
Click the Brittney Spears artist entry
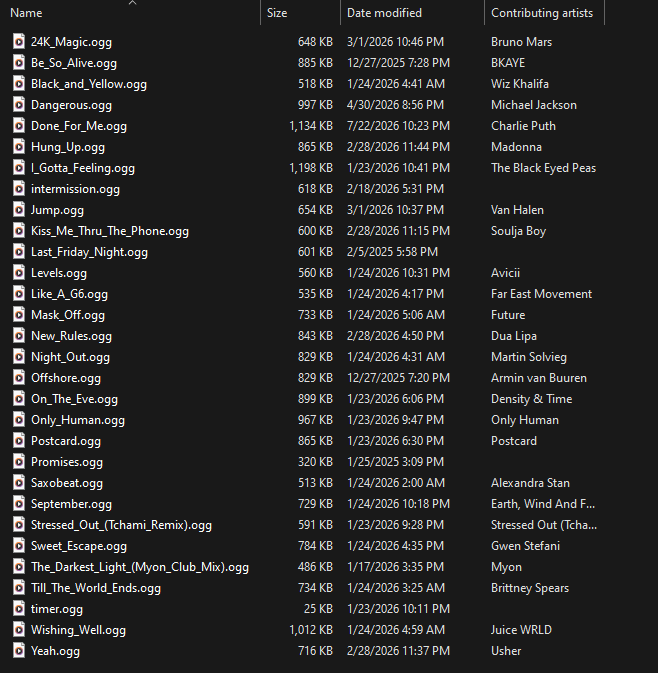[x=530, y=588]
